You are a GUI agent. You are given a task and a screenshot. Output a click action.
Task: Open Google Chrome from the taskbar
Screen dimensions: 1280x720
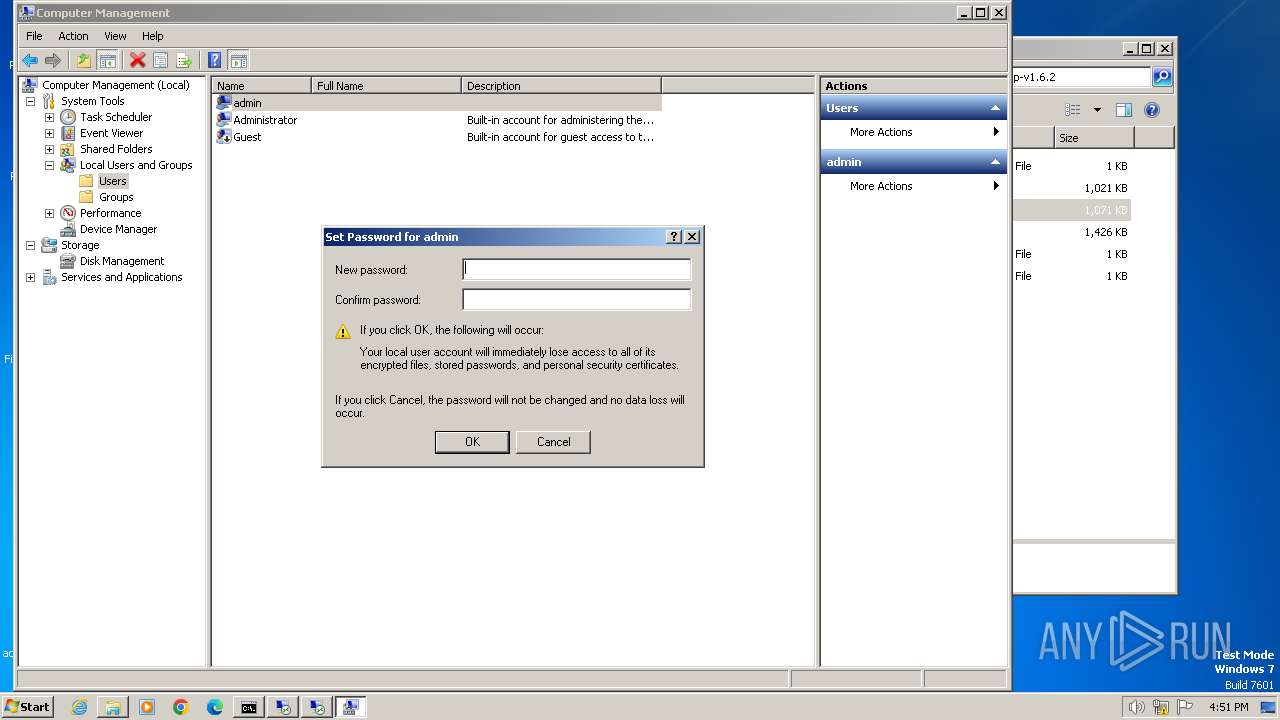coord(181,707)
